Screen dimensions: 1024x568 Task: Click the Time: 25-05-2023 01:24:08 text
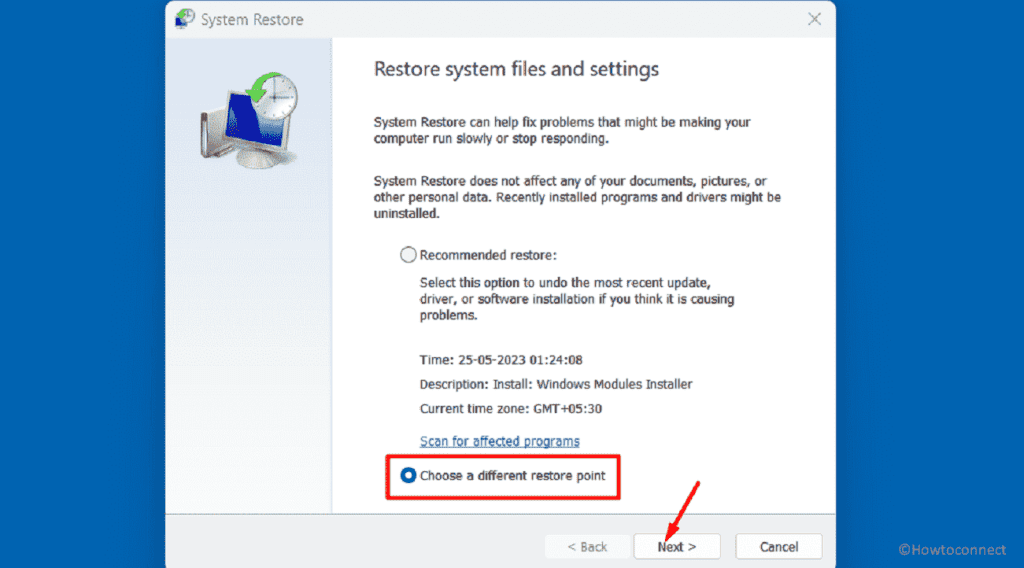(501, 360)
